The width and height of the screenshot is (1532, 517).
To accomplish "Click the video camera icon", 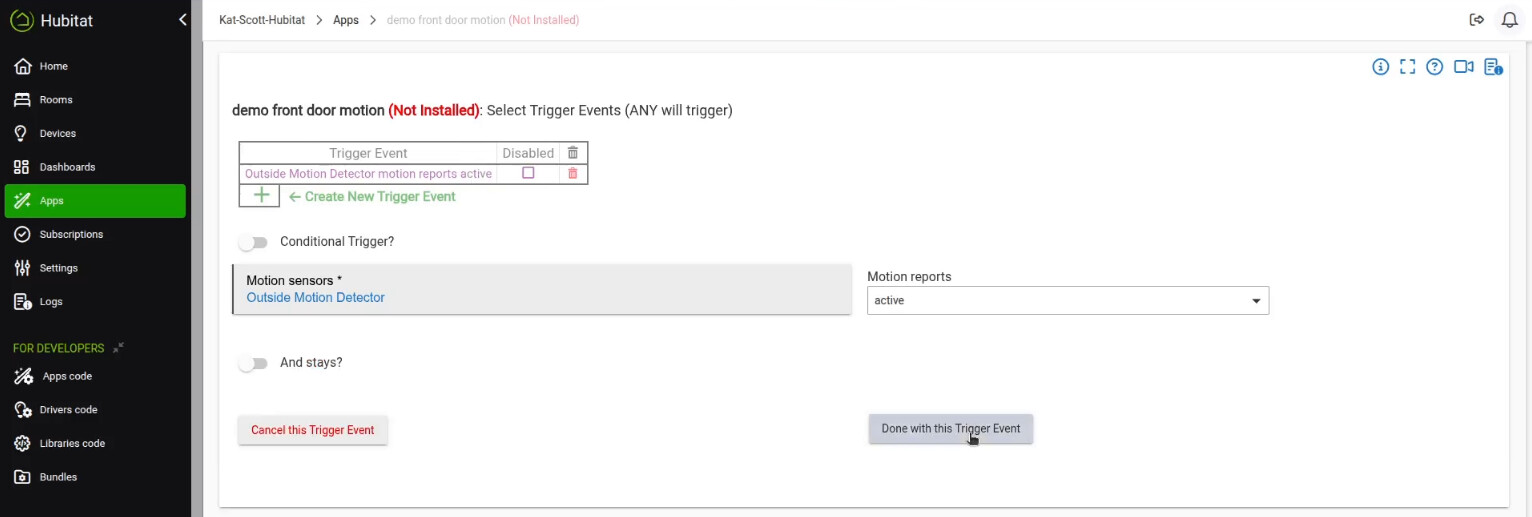I will point(1464,67).
